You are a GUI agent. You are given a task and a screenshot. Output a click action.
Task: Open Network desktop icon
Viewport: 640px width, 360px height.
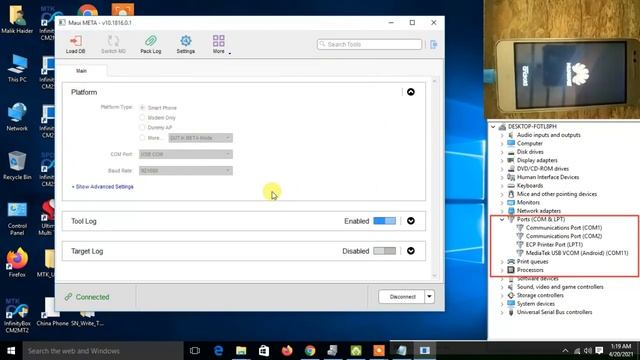click(x=17, y=117)
